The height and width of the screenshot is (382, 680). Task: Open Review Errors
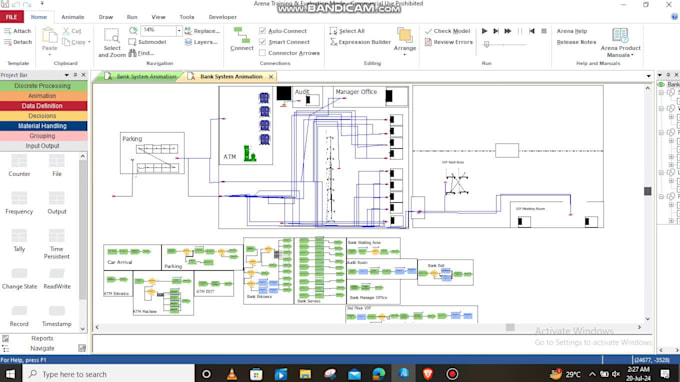(x=448, y=42)
